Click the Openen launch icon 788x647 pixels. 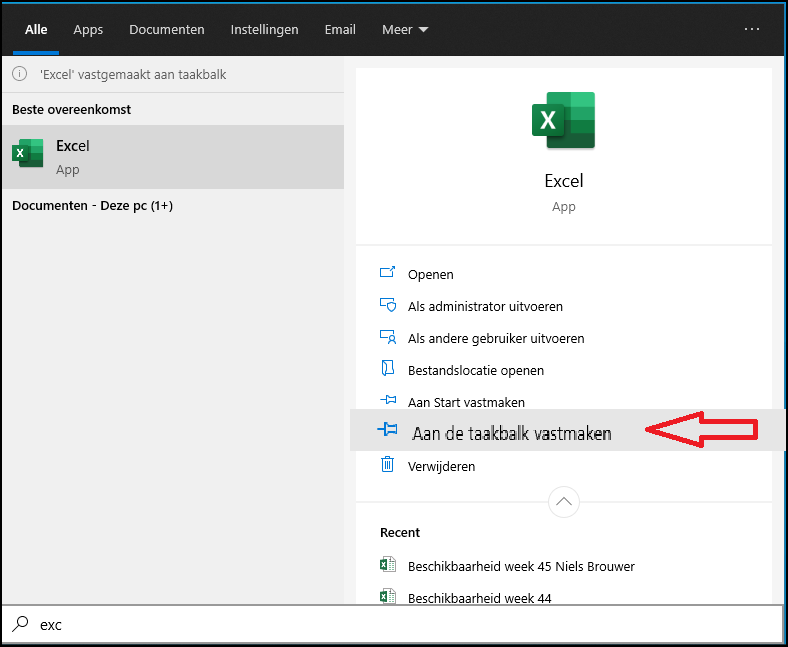pos(387,272)
